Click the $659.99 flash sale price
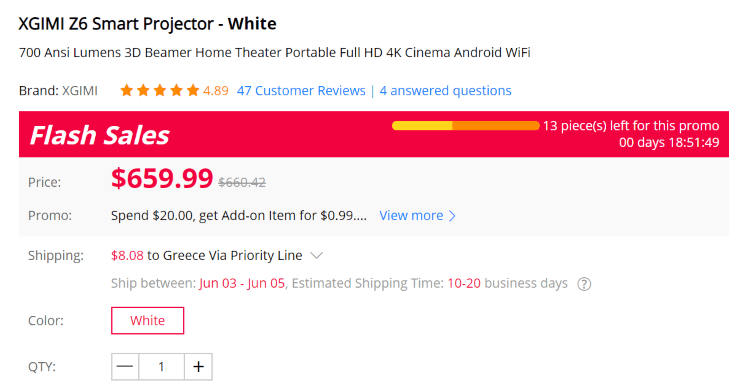The width and height of the screenshot is (750, 388). [162, 178]
